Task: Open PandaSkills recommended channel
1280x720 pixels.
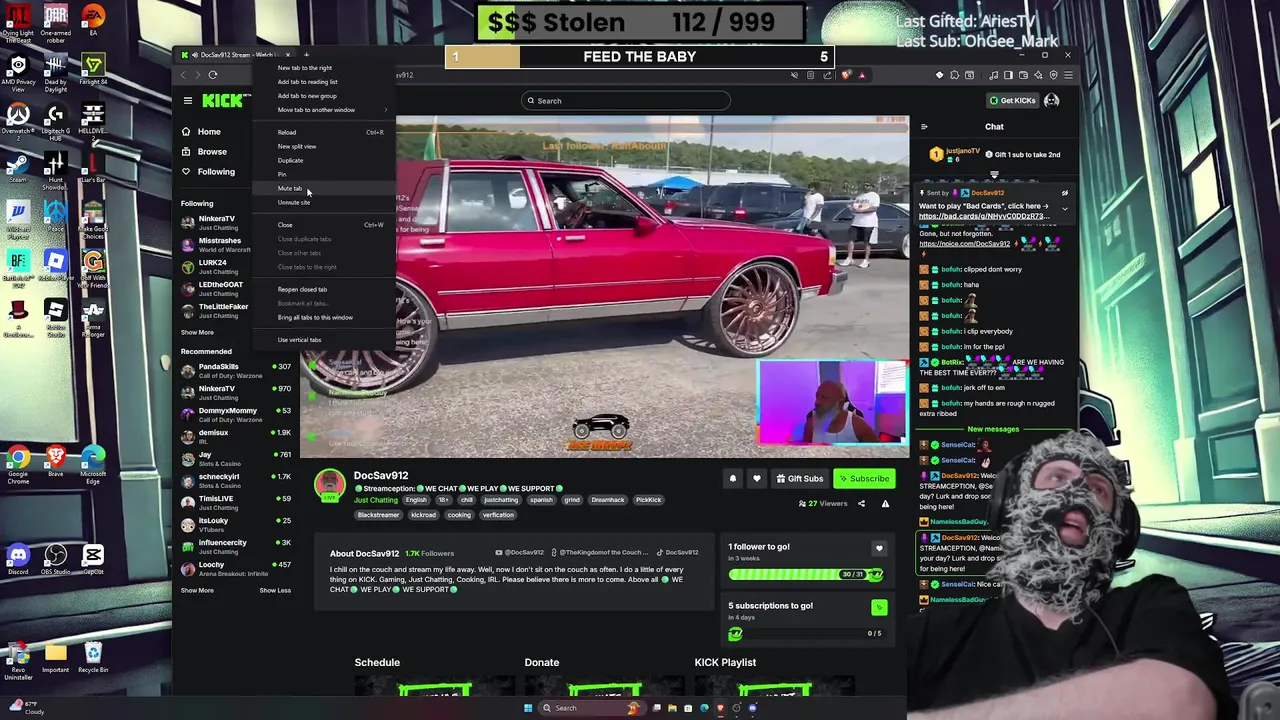Action: click(236, 371)
